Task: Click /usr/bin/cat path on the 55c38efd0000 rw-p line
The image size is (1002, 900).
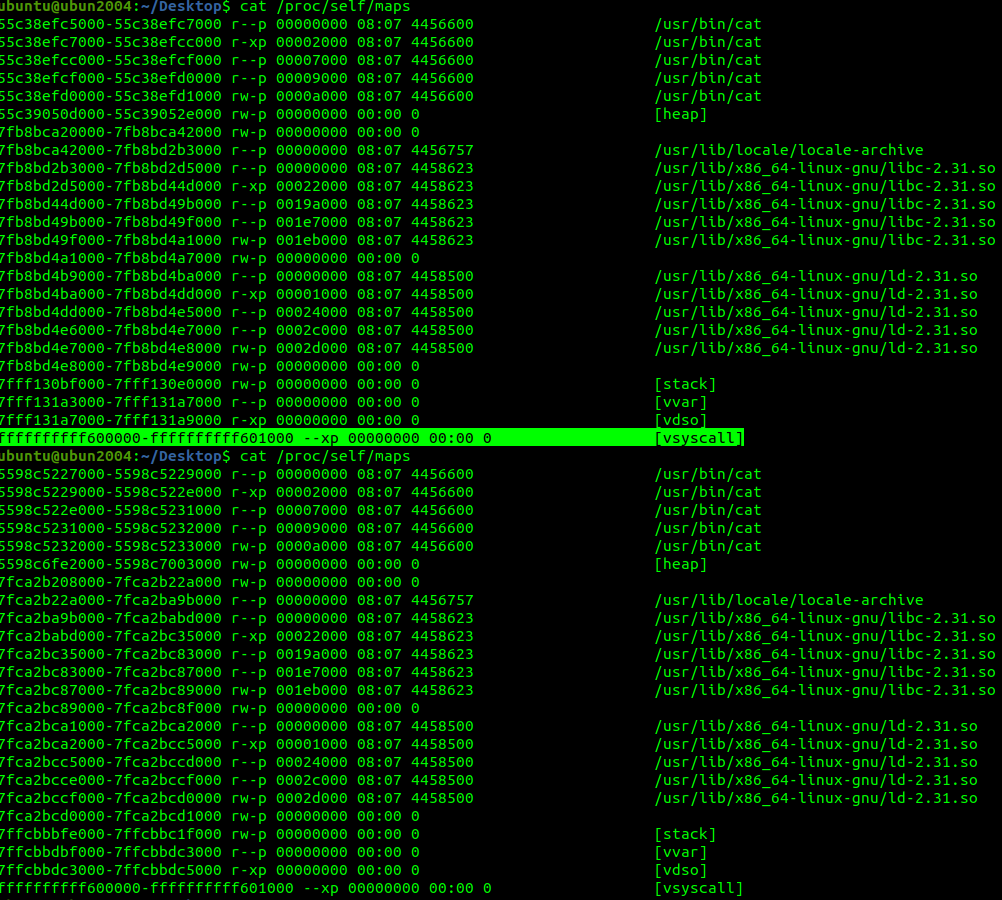Action: [708, 96]
